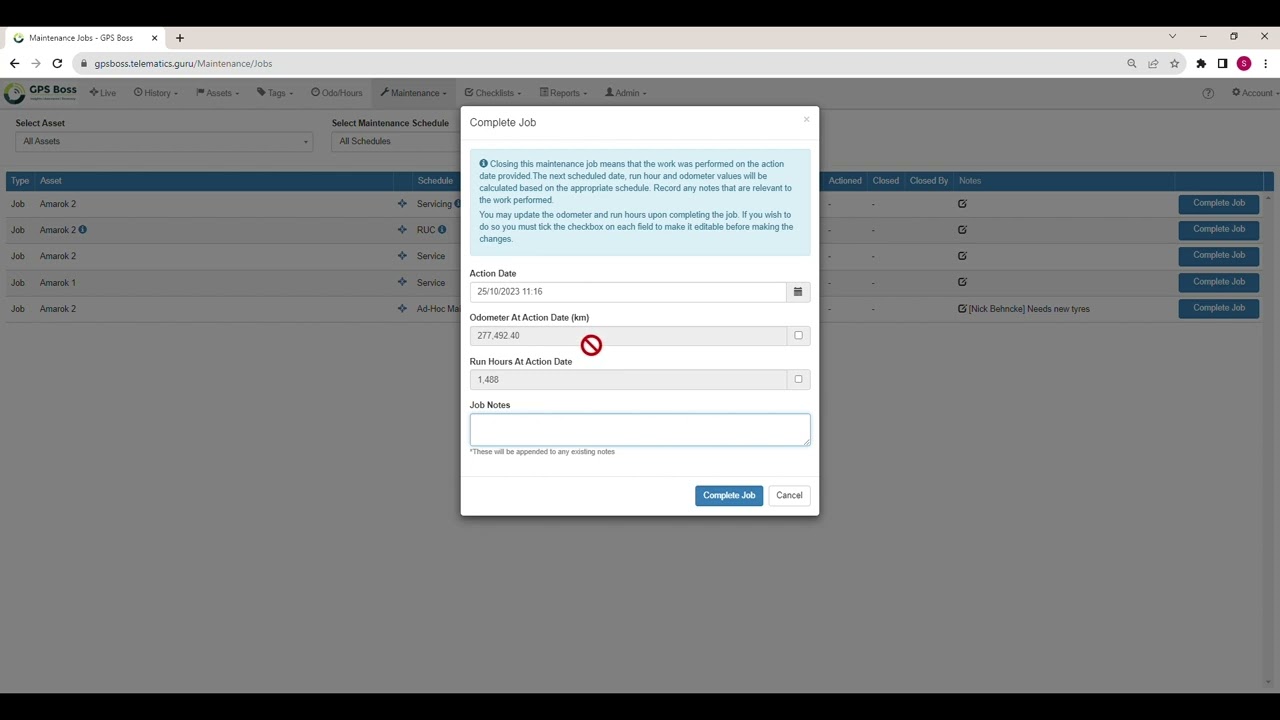Expand the Assets menu
Screen dimensions: 1280x720
(x=217, y=93)
